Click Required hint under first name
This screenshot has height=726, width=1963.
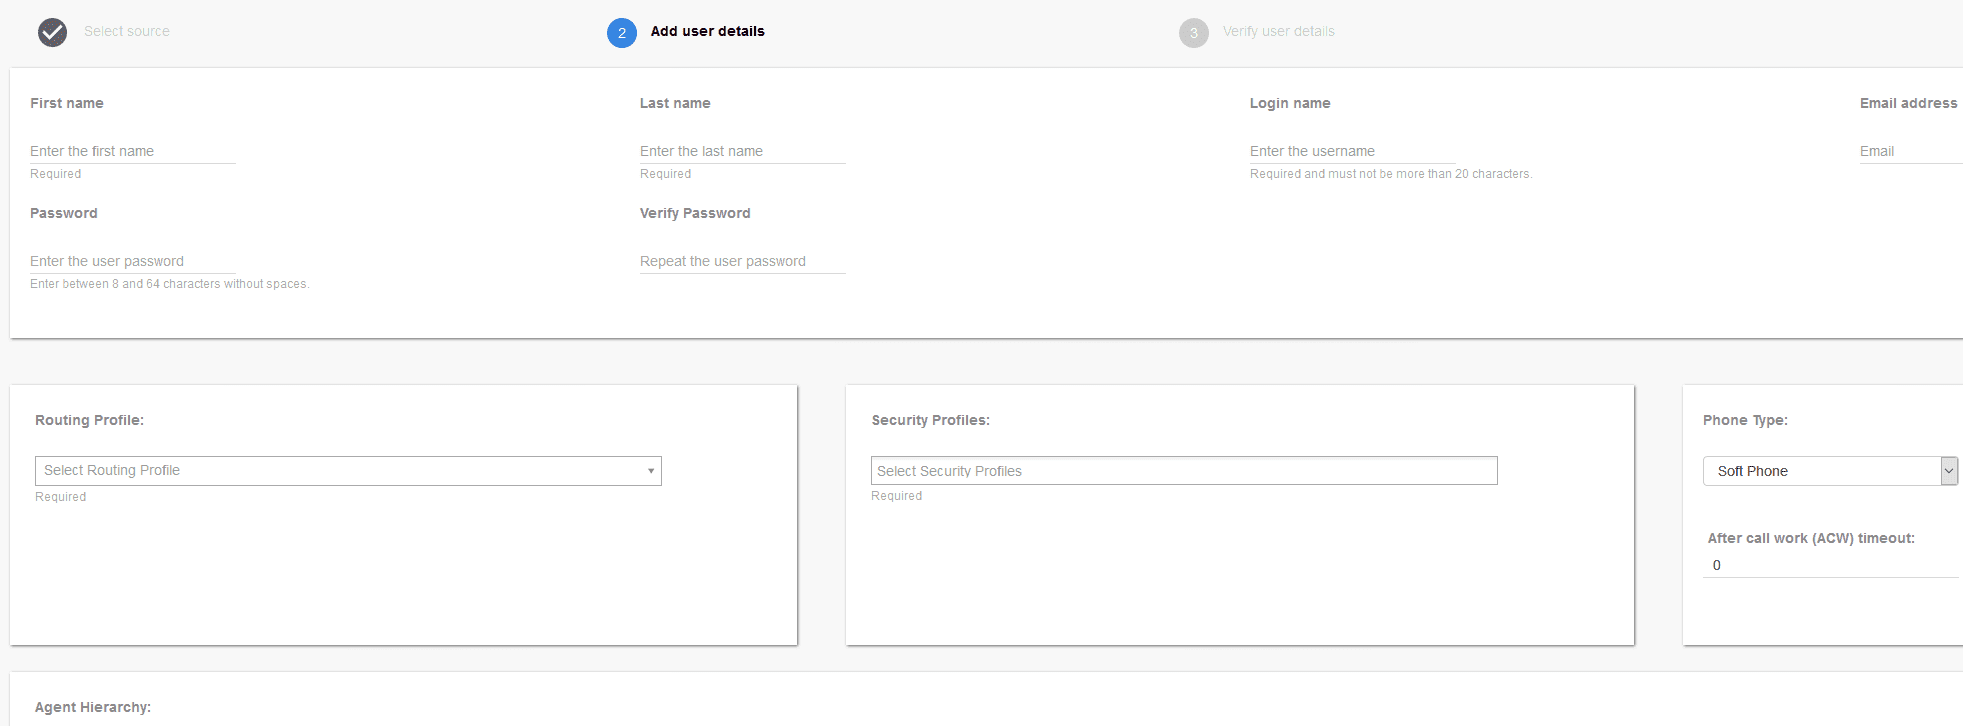(x=56, y=174)
